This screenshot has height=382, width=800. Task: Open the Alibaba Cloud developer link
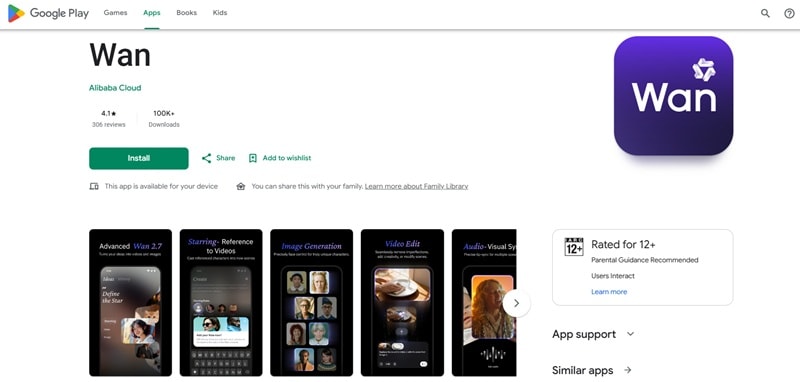coord(115,88)
